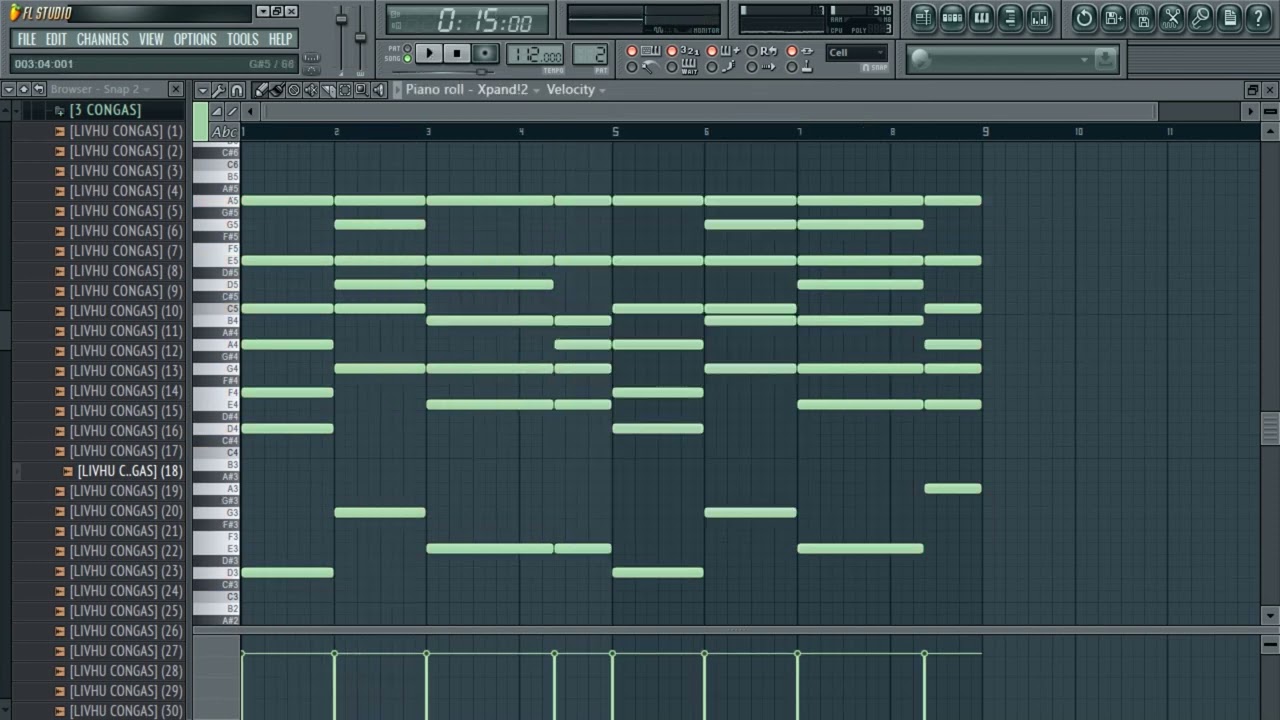Click the One-click recording microphone icon
The height and width of the screenshot is (720, 1280).
tap(1200, 18)
